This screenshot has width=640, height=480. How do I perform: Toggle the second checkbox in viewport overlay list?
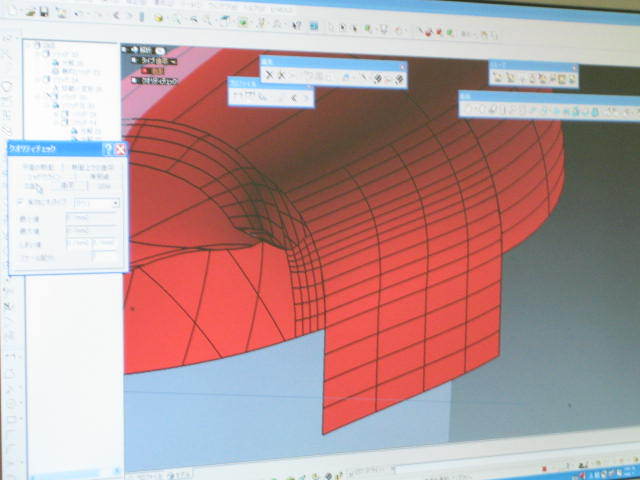pyautogui.click(x=134, y=60)
